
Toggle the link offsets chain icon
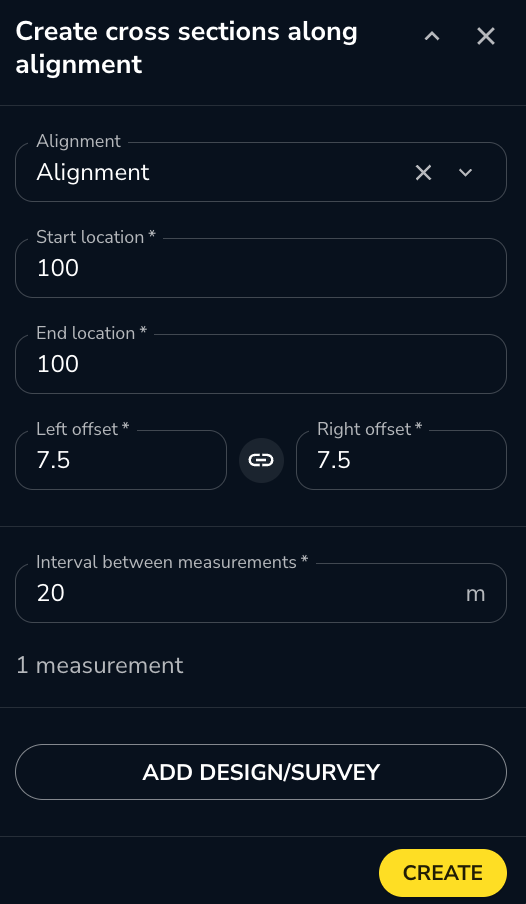click(261, 460)
